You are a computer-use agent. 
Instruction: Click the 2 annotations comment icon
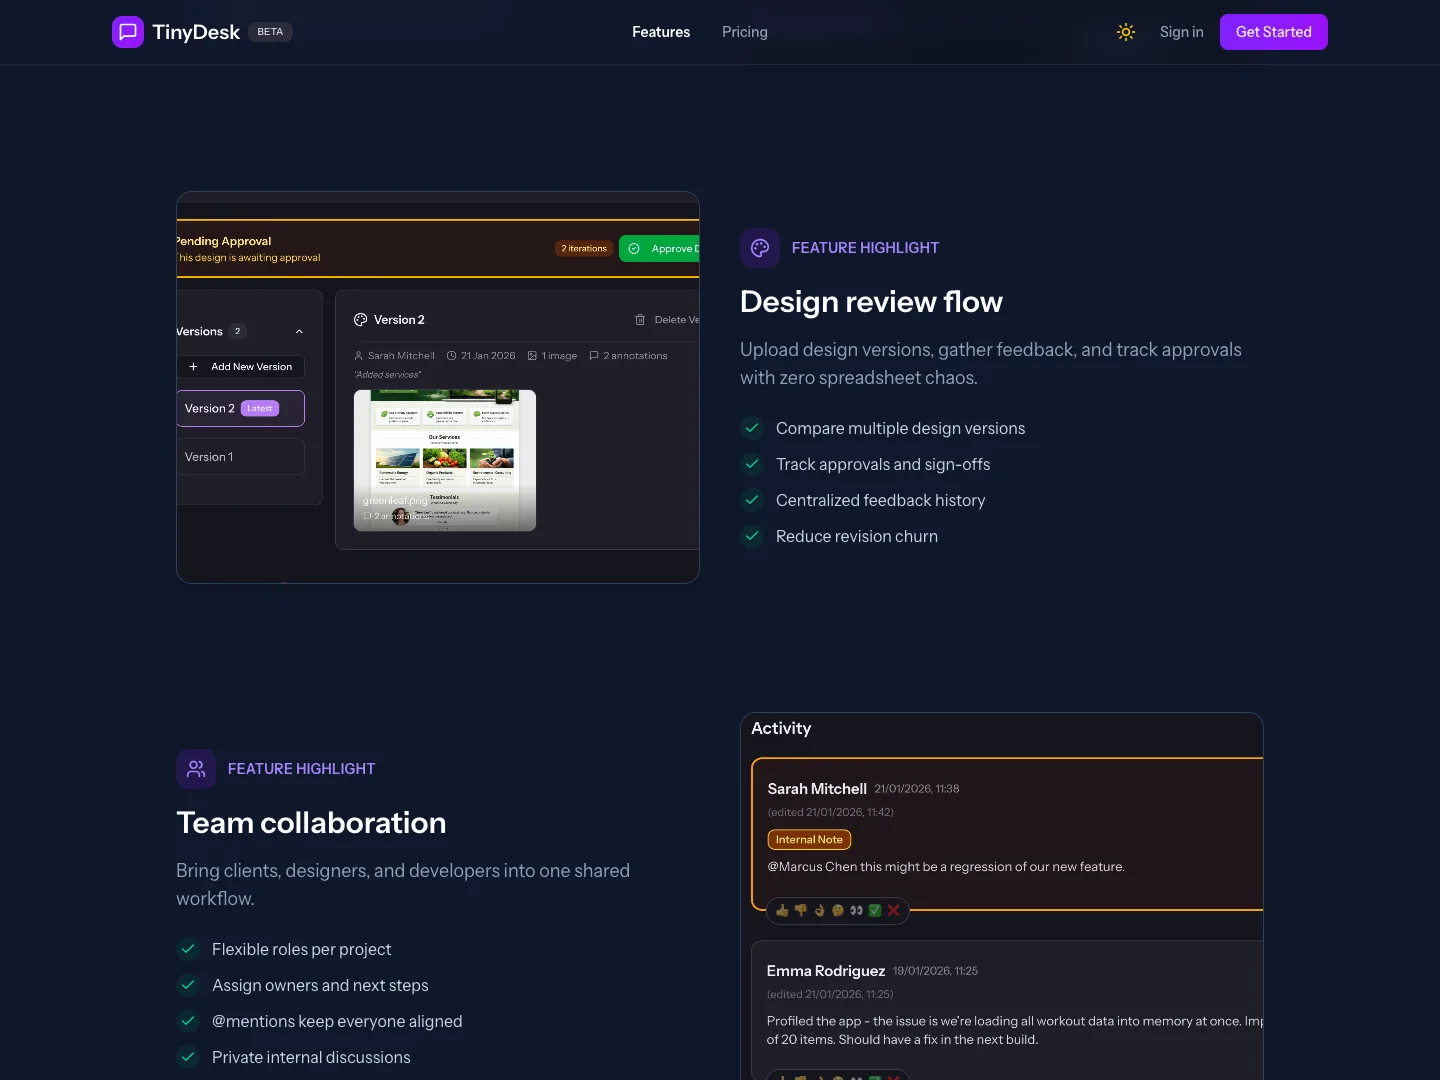594,356
